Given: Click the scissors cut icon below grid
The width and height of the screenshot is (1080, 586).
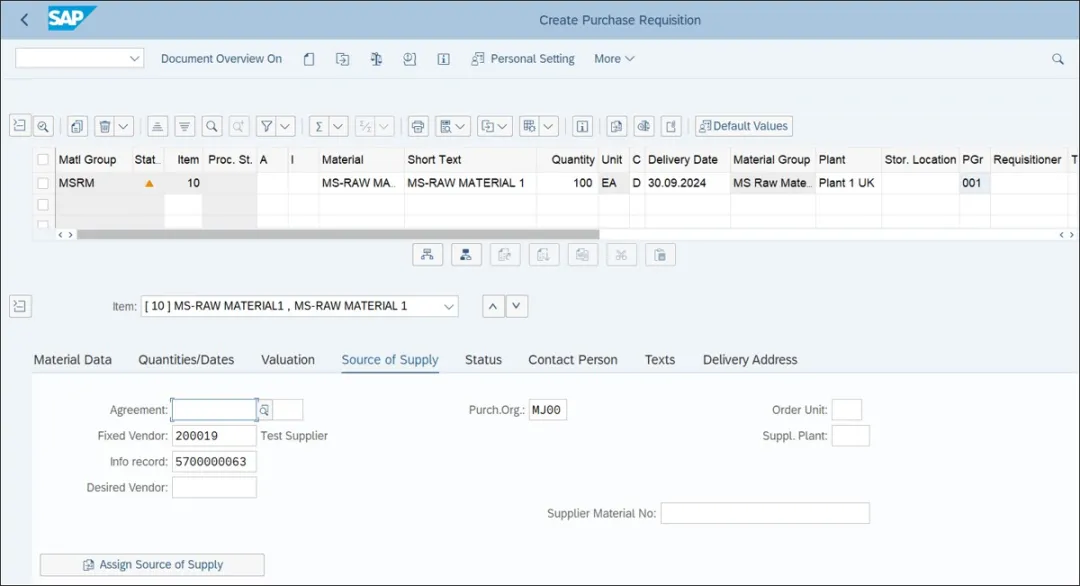Looking at the screenshot, I should point(621,255).
